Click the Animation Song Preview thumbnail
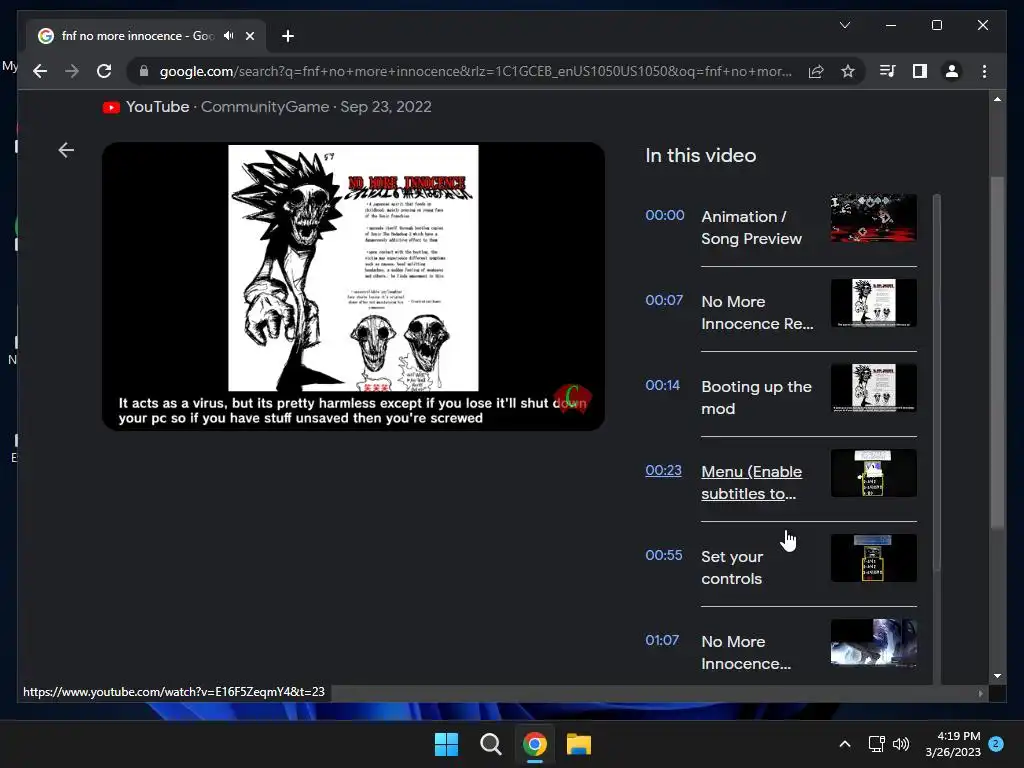The image size is (1024, 768). tap(874, 217)
